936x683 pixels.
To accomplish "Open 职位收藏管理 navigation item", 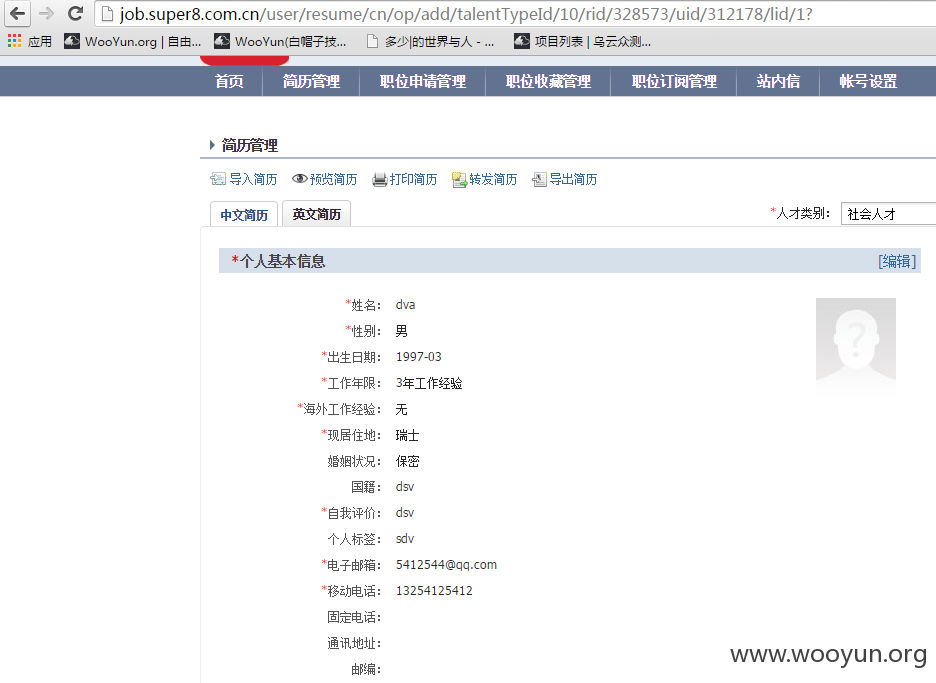I will [548, 81].
